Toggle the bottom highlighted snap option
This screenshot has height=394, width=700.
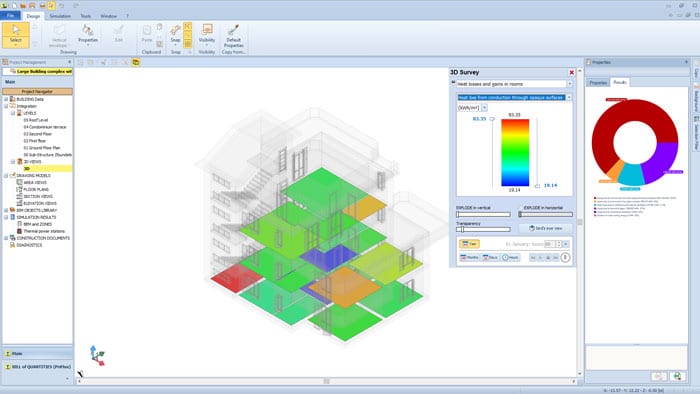188,44
